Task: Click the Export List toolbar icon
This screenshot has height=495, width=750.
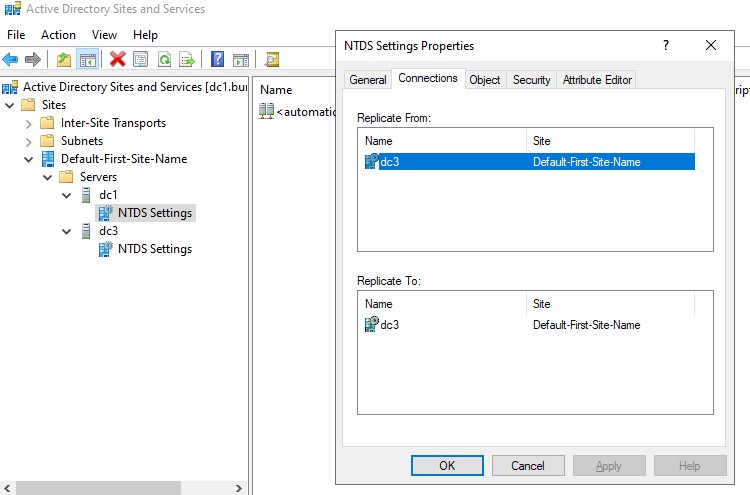Action: click(187, 60)
